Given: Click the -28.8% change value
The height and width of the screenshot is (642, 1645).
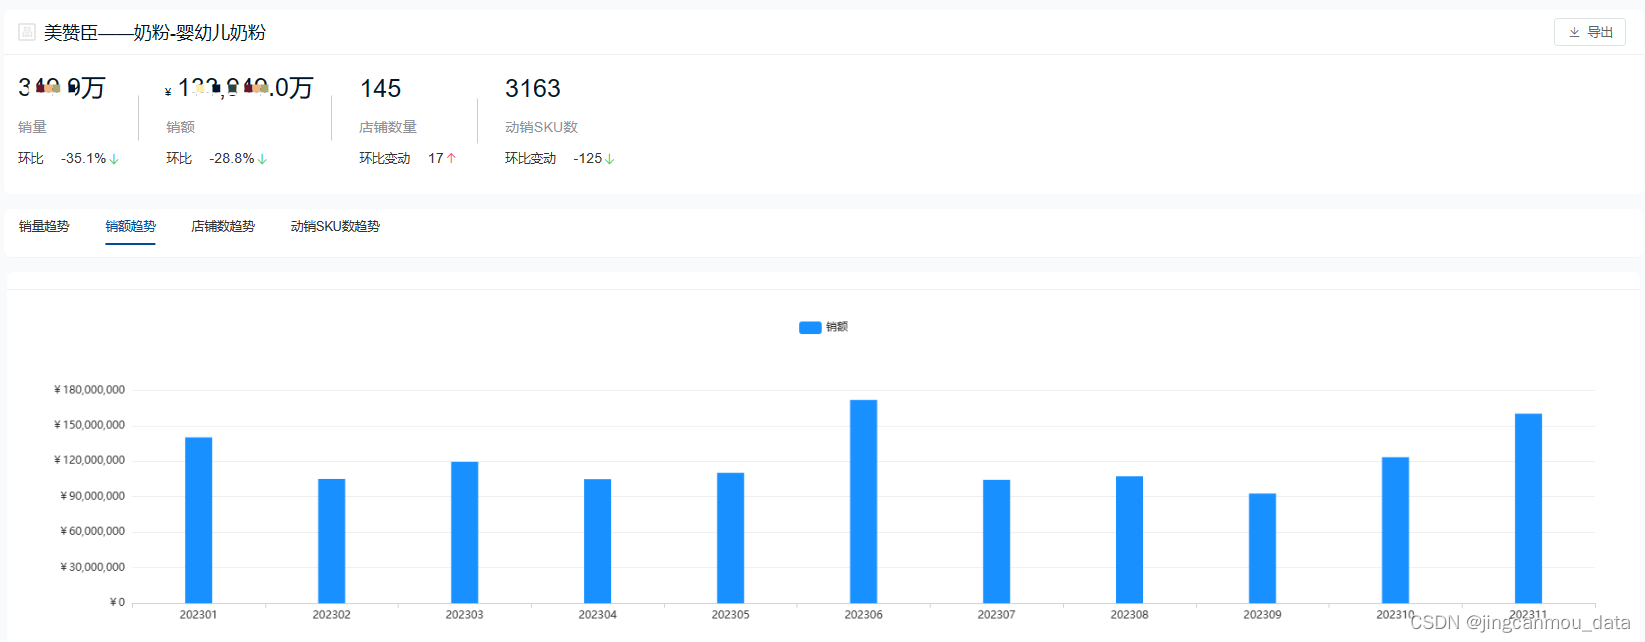Looking at the screenshot, I should coord(232,158).
